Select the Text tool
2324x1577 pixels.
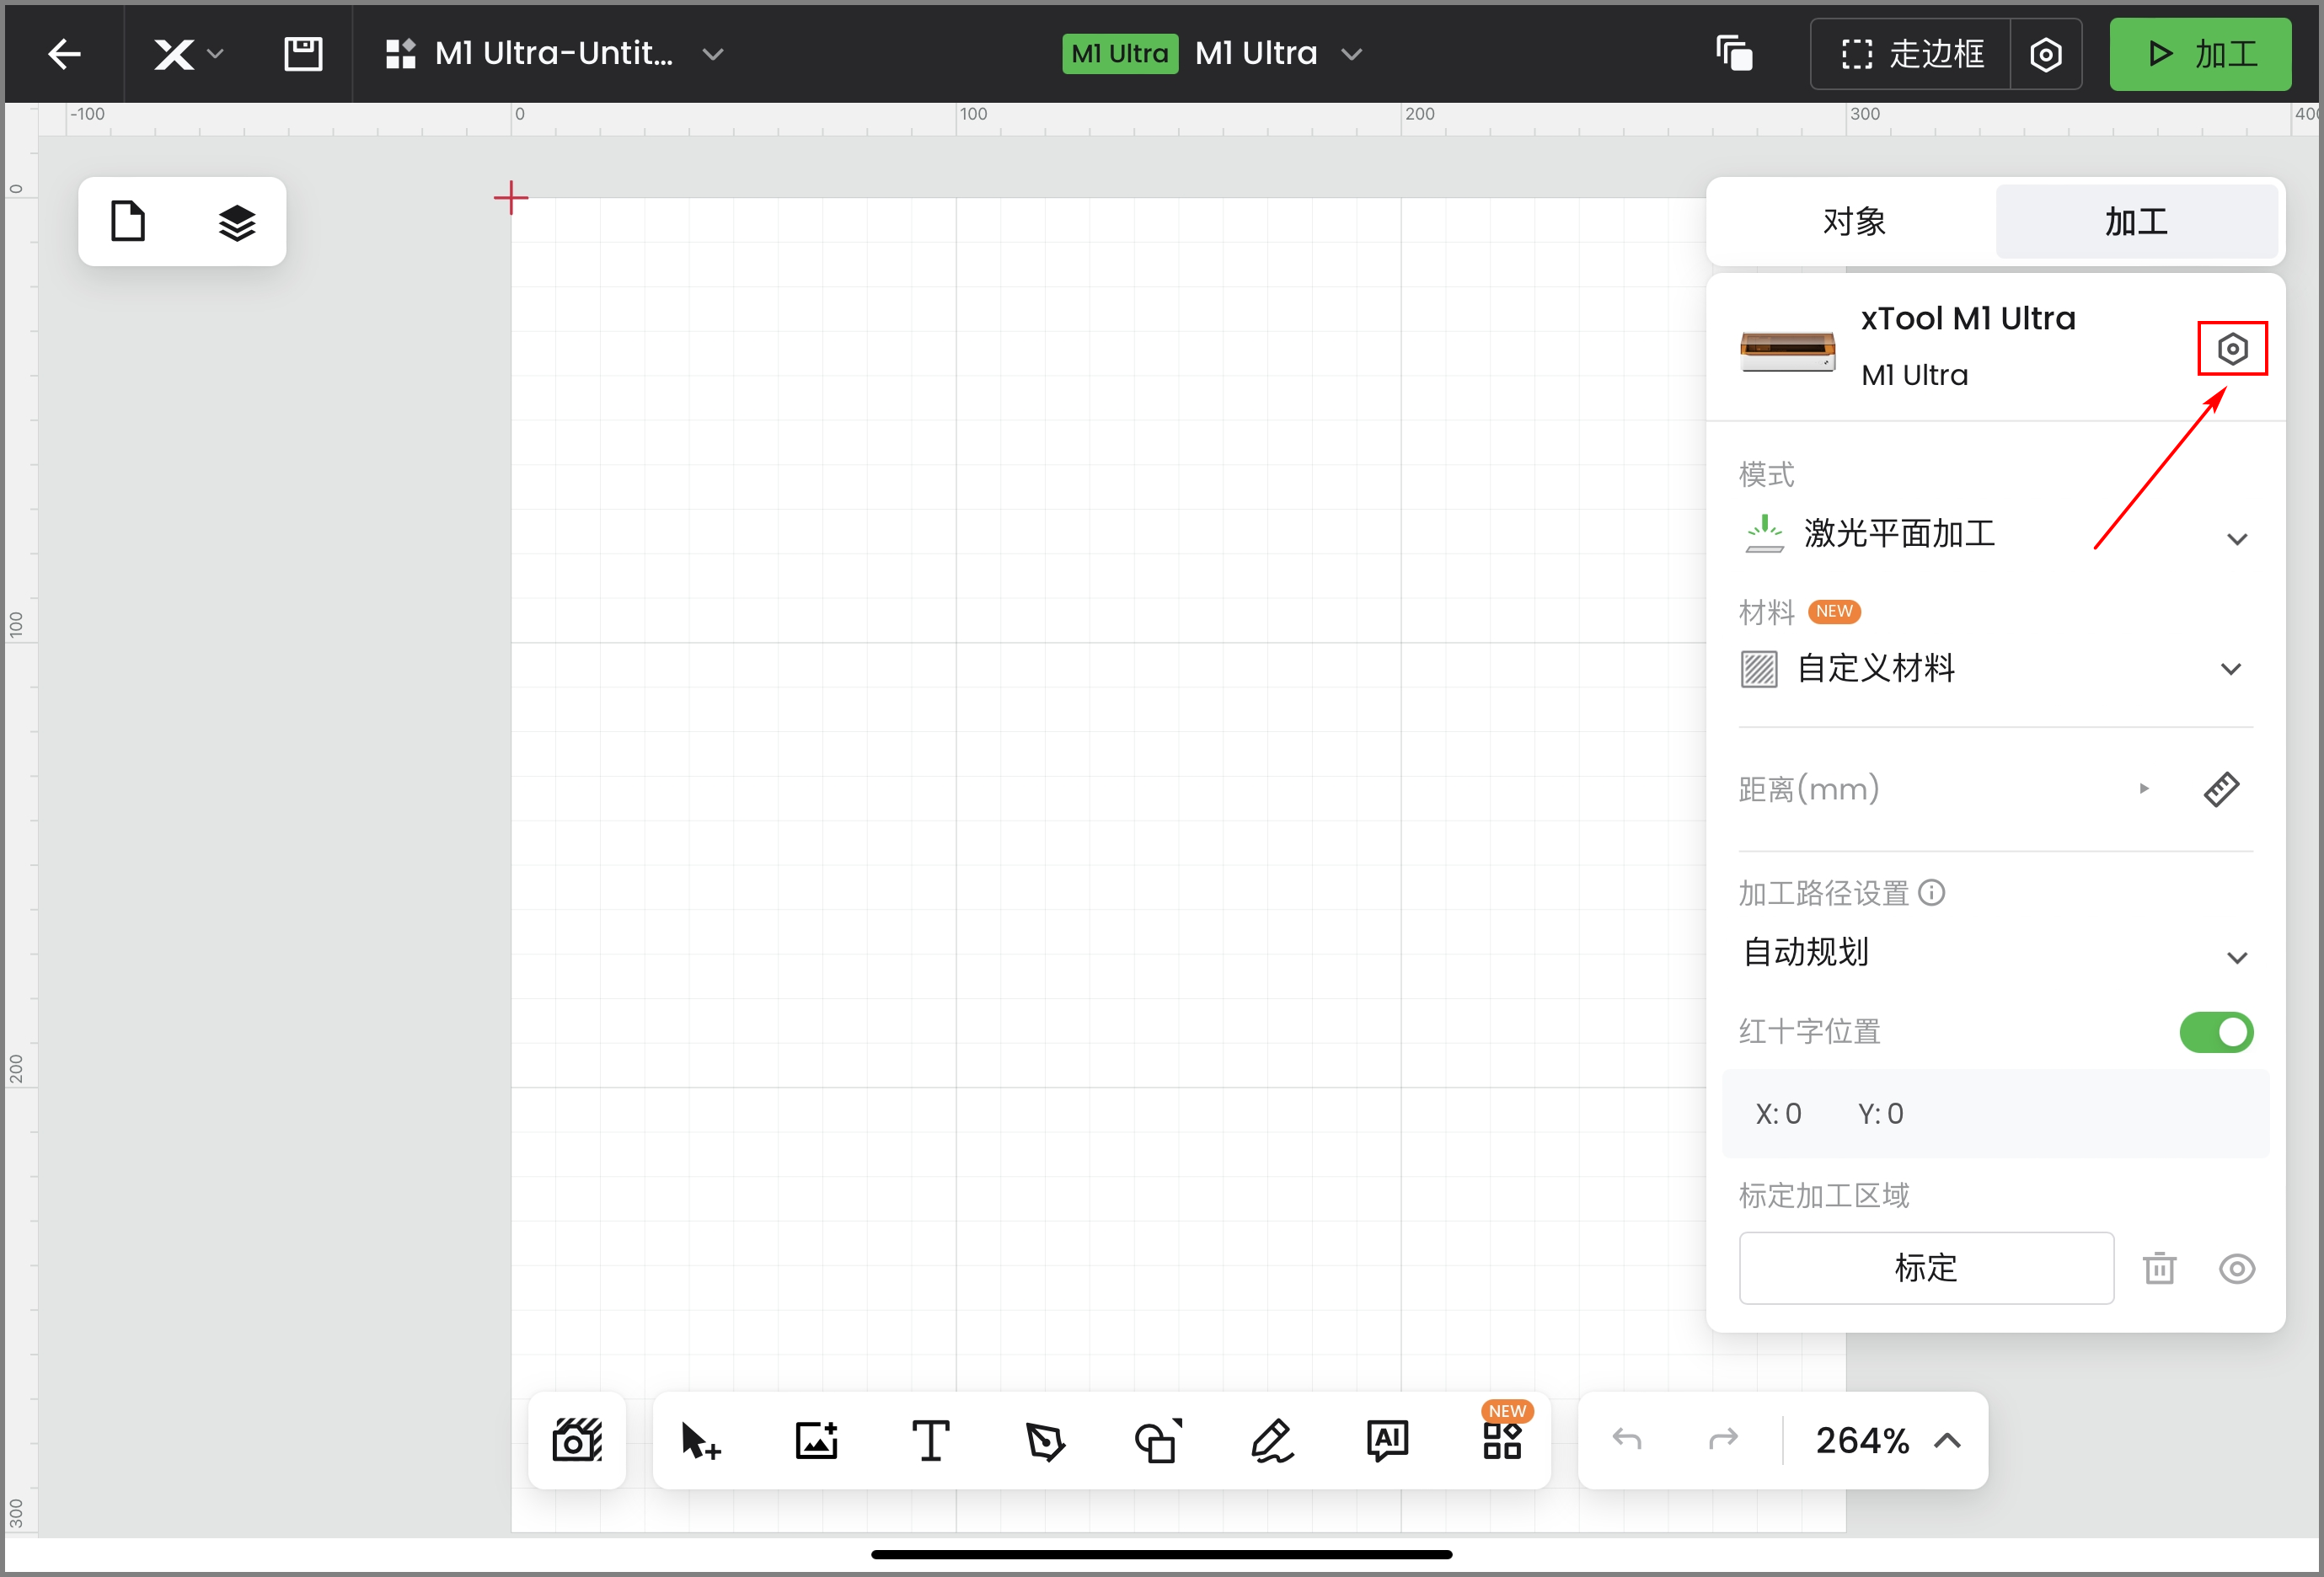click(930, 1441)
